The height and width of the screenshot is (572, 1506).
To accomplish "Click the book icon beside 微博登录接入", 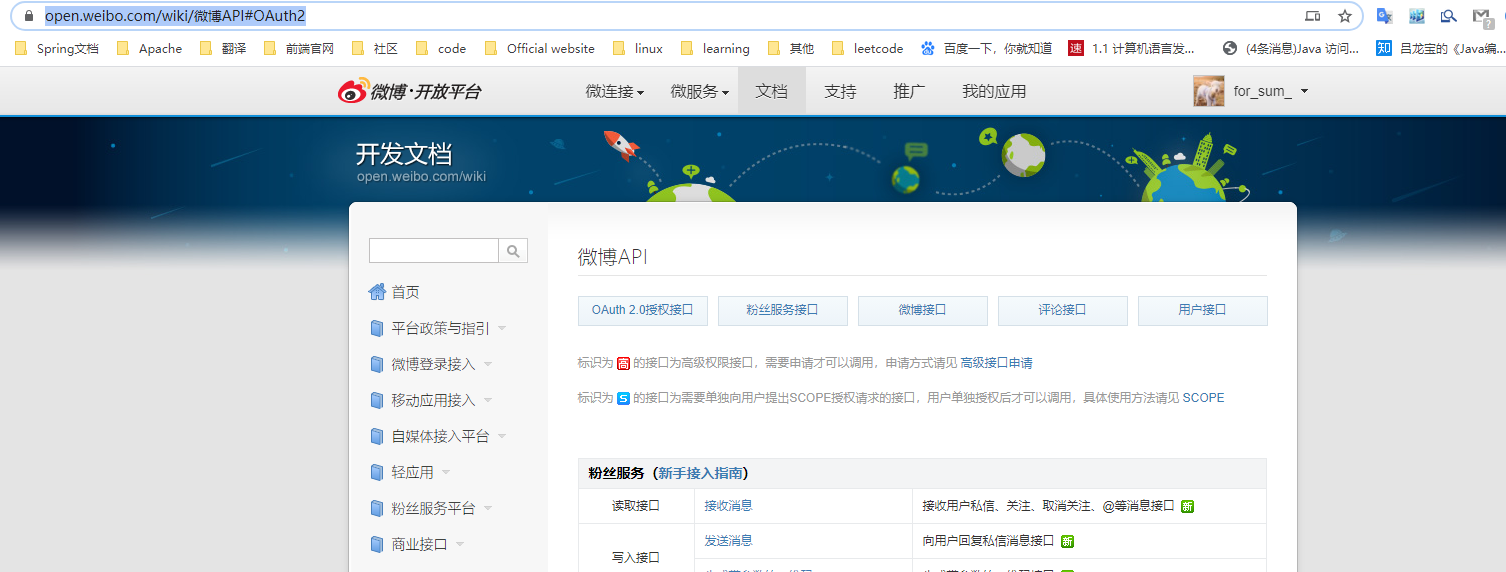I will pyautogui.click(x=377, y=364).
